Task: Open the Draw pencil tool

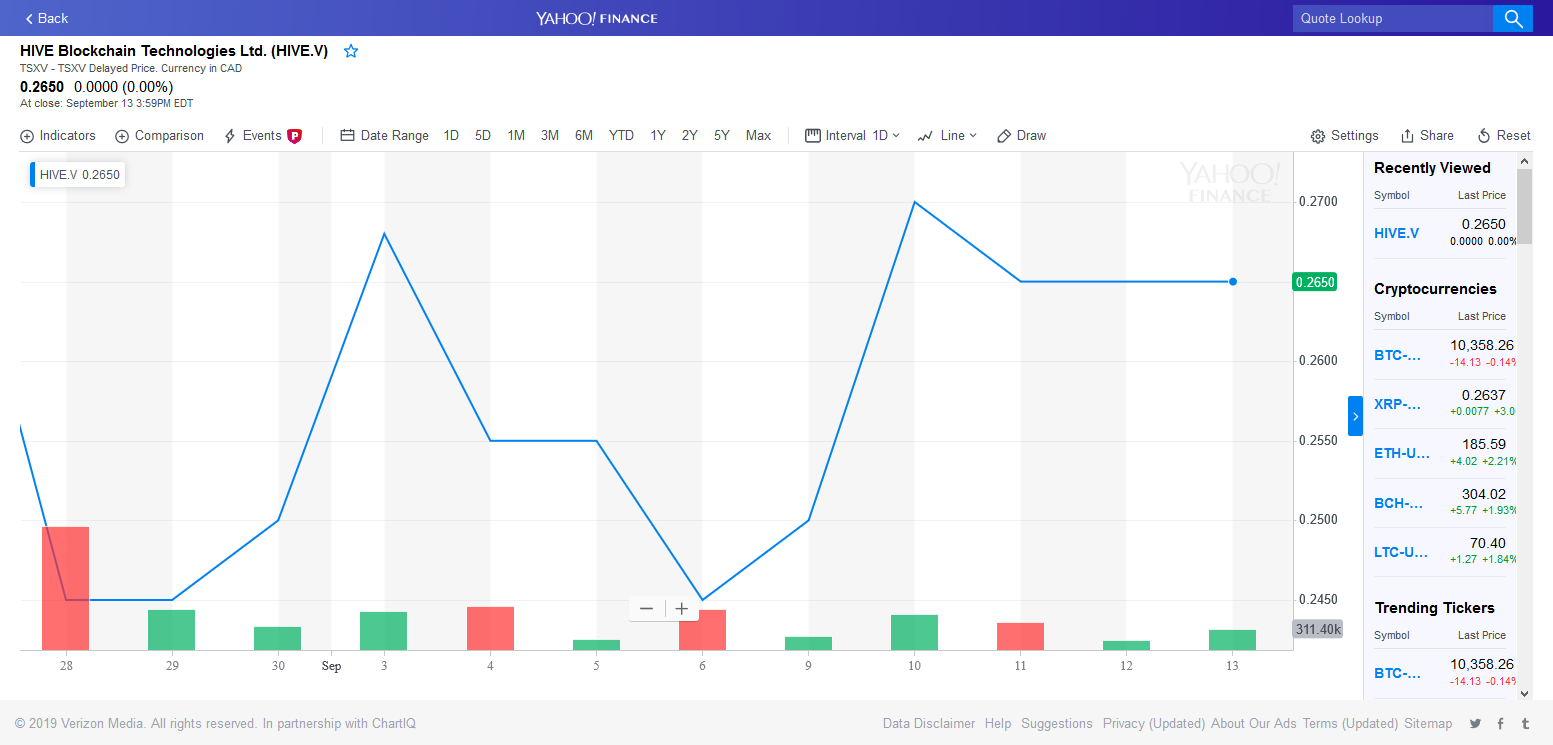Action: [x=1021, y=136]
